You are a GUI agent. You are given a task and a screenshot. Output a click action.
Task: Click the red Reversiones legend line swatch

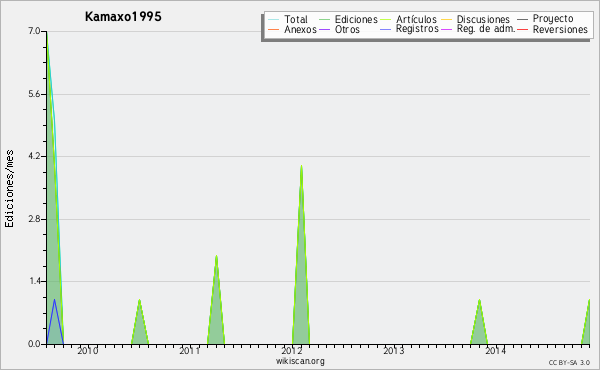pos(522,29)
